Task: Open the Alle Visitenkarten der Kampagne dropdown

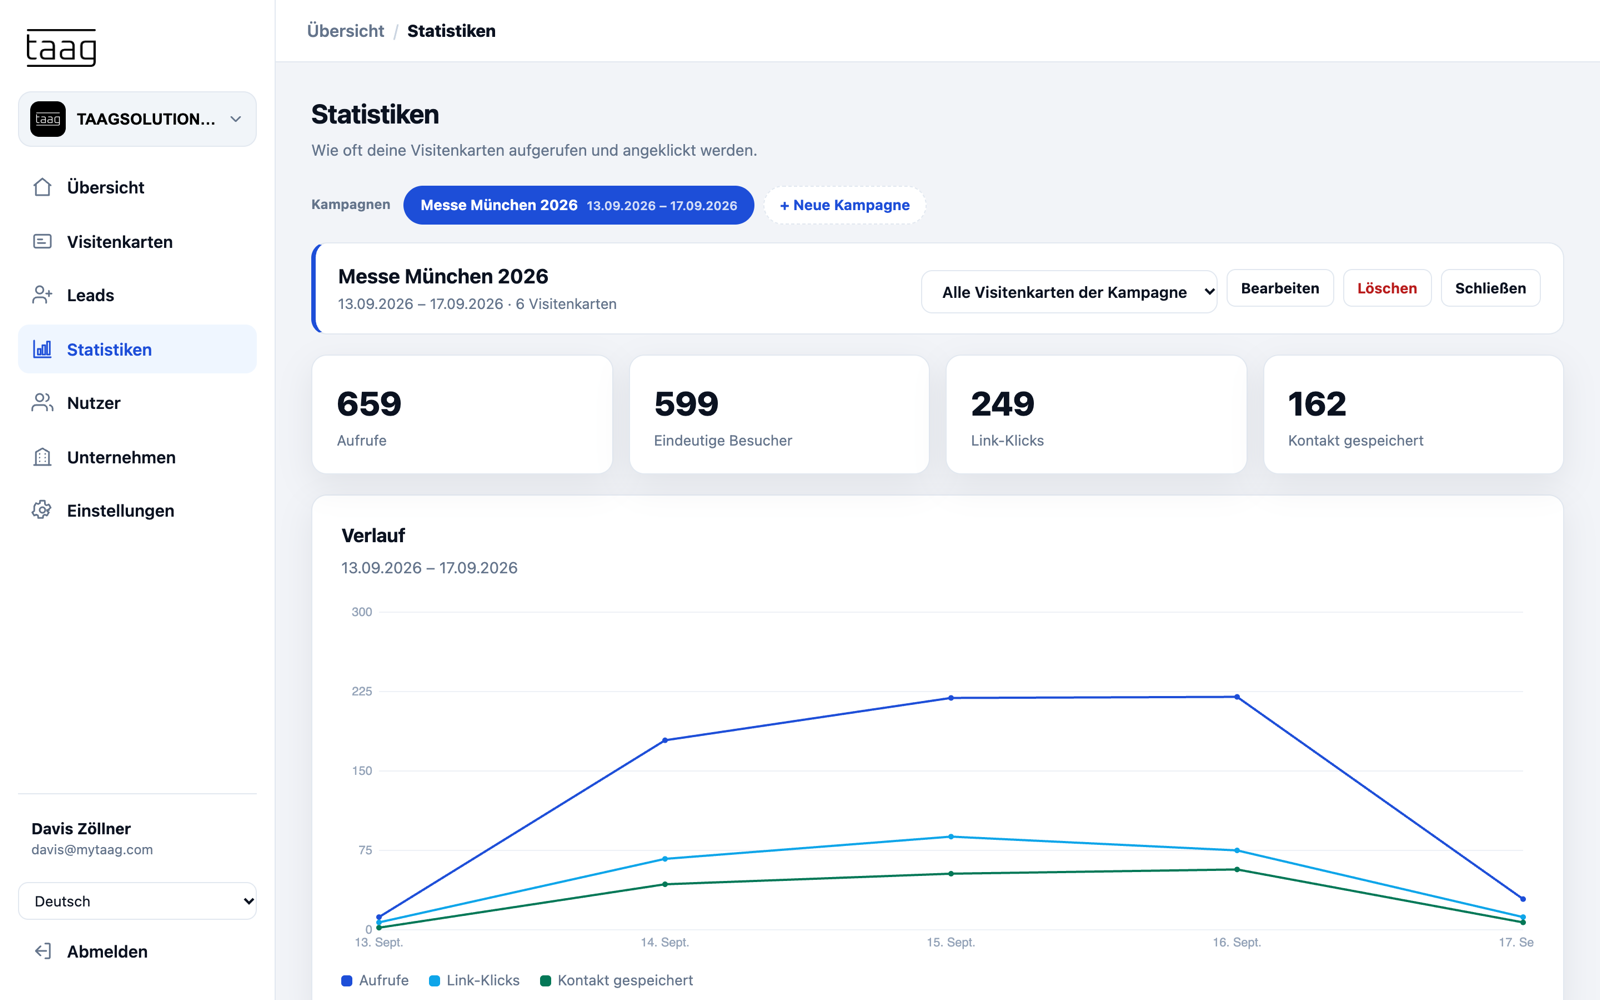Action: tap(1069, 292)
